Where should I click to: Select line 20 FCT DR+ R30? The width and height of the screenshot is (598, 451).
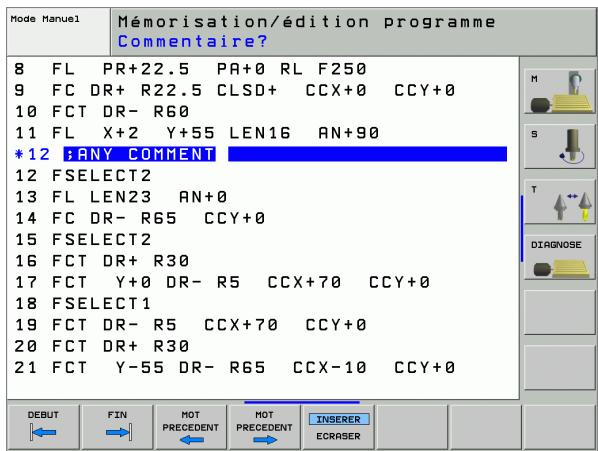[x=102, y=347]
